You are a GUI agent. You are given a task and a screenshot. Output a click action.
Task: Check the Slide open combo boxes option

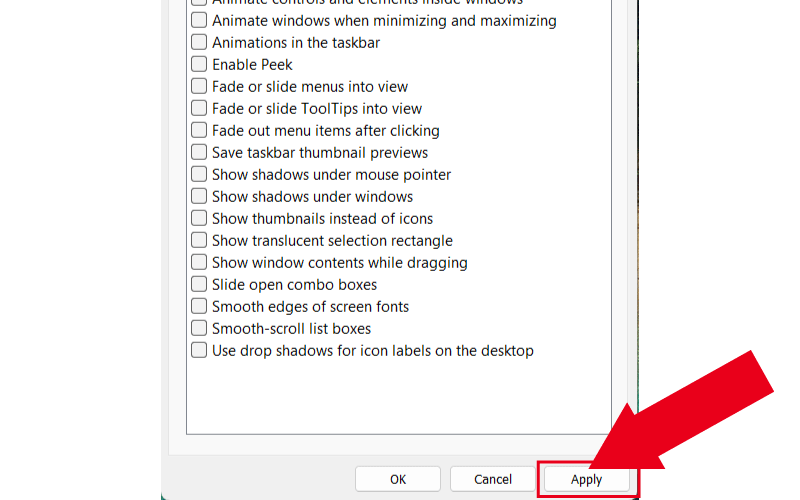tap(199, 284)
